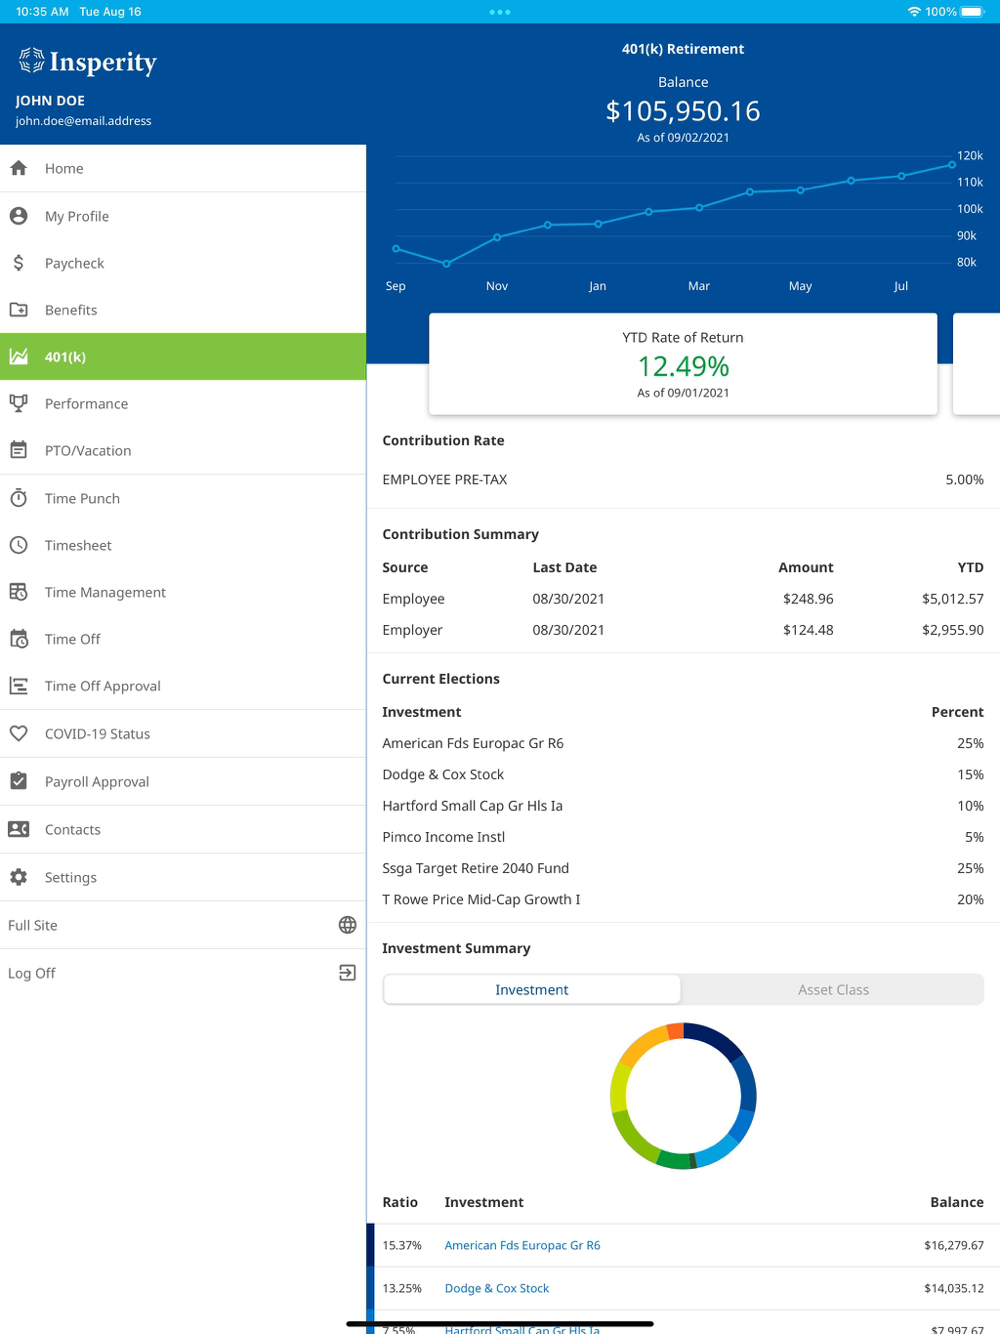Click the Full Site link text
The width and height of the screenshot is (1000, 1334).
(33, 925)
